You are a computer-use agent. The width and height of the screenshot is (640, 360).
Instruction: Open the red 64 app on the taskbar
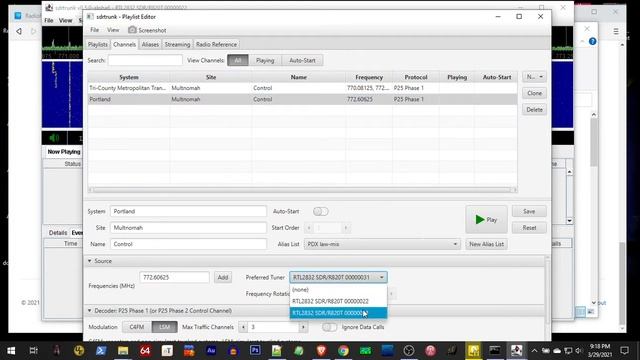145,351
